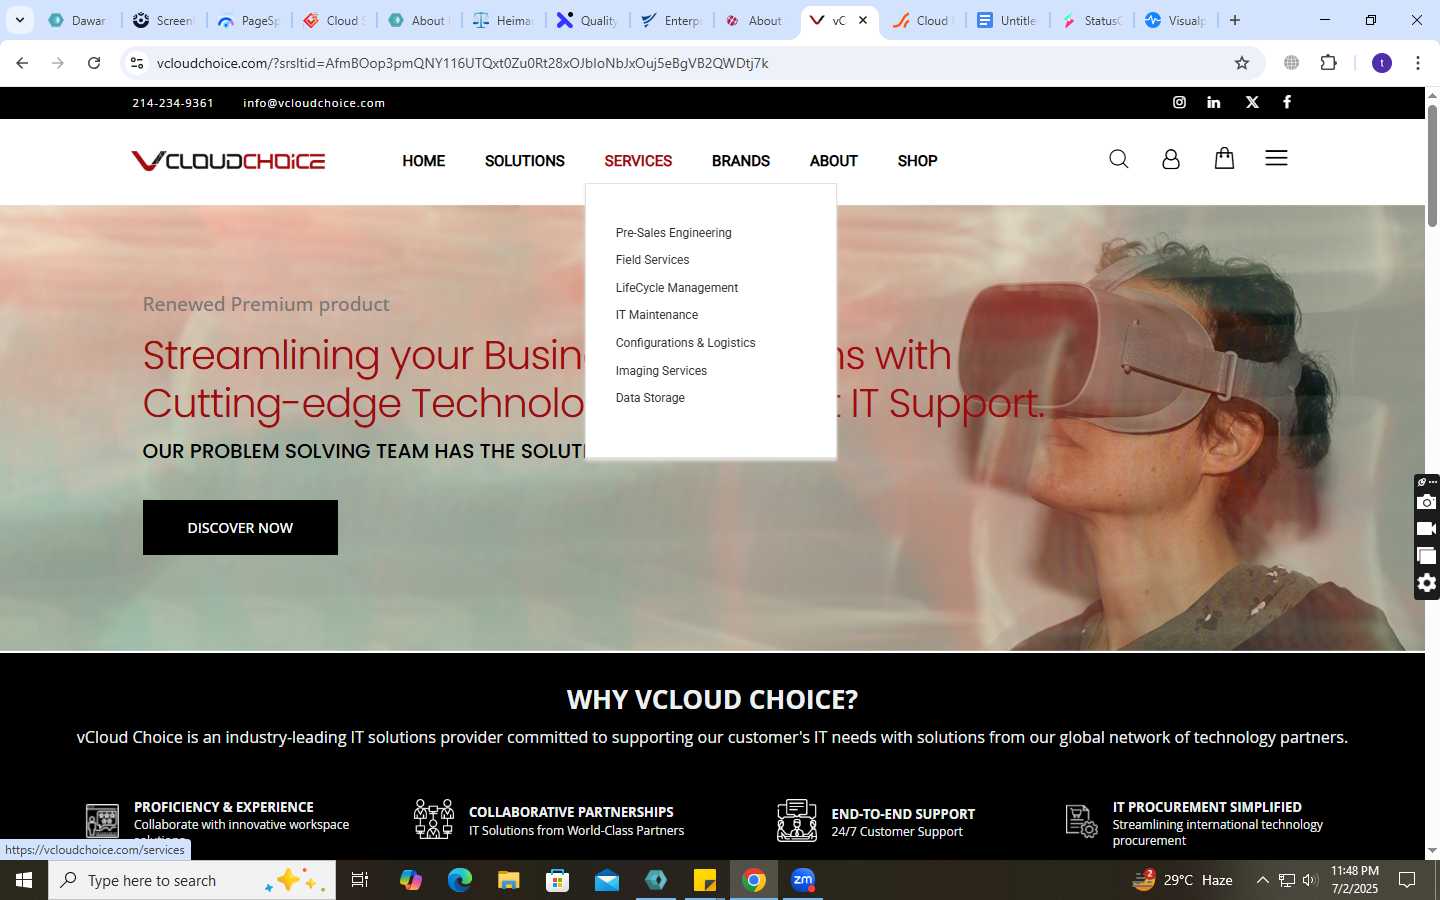Switch to the Heimdal browser tab
Viewport: 1440px width, 900px height.
(x=504, y=20)
